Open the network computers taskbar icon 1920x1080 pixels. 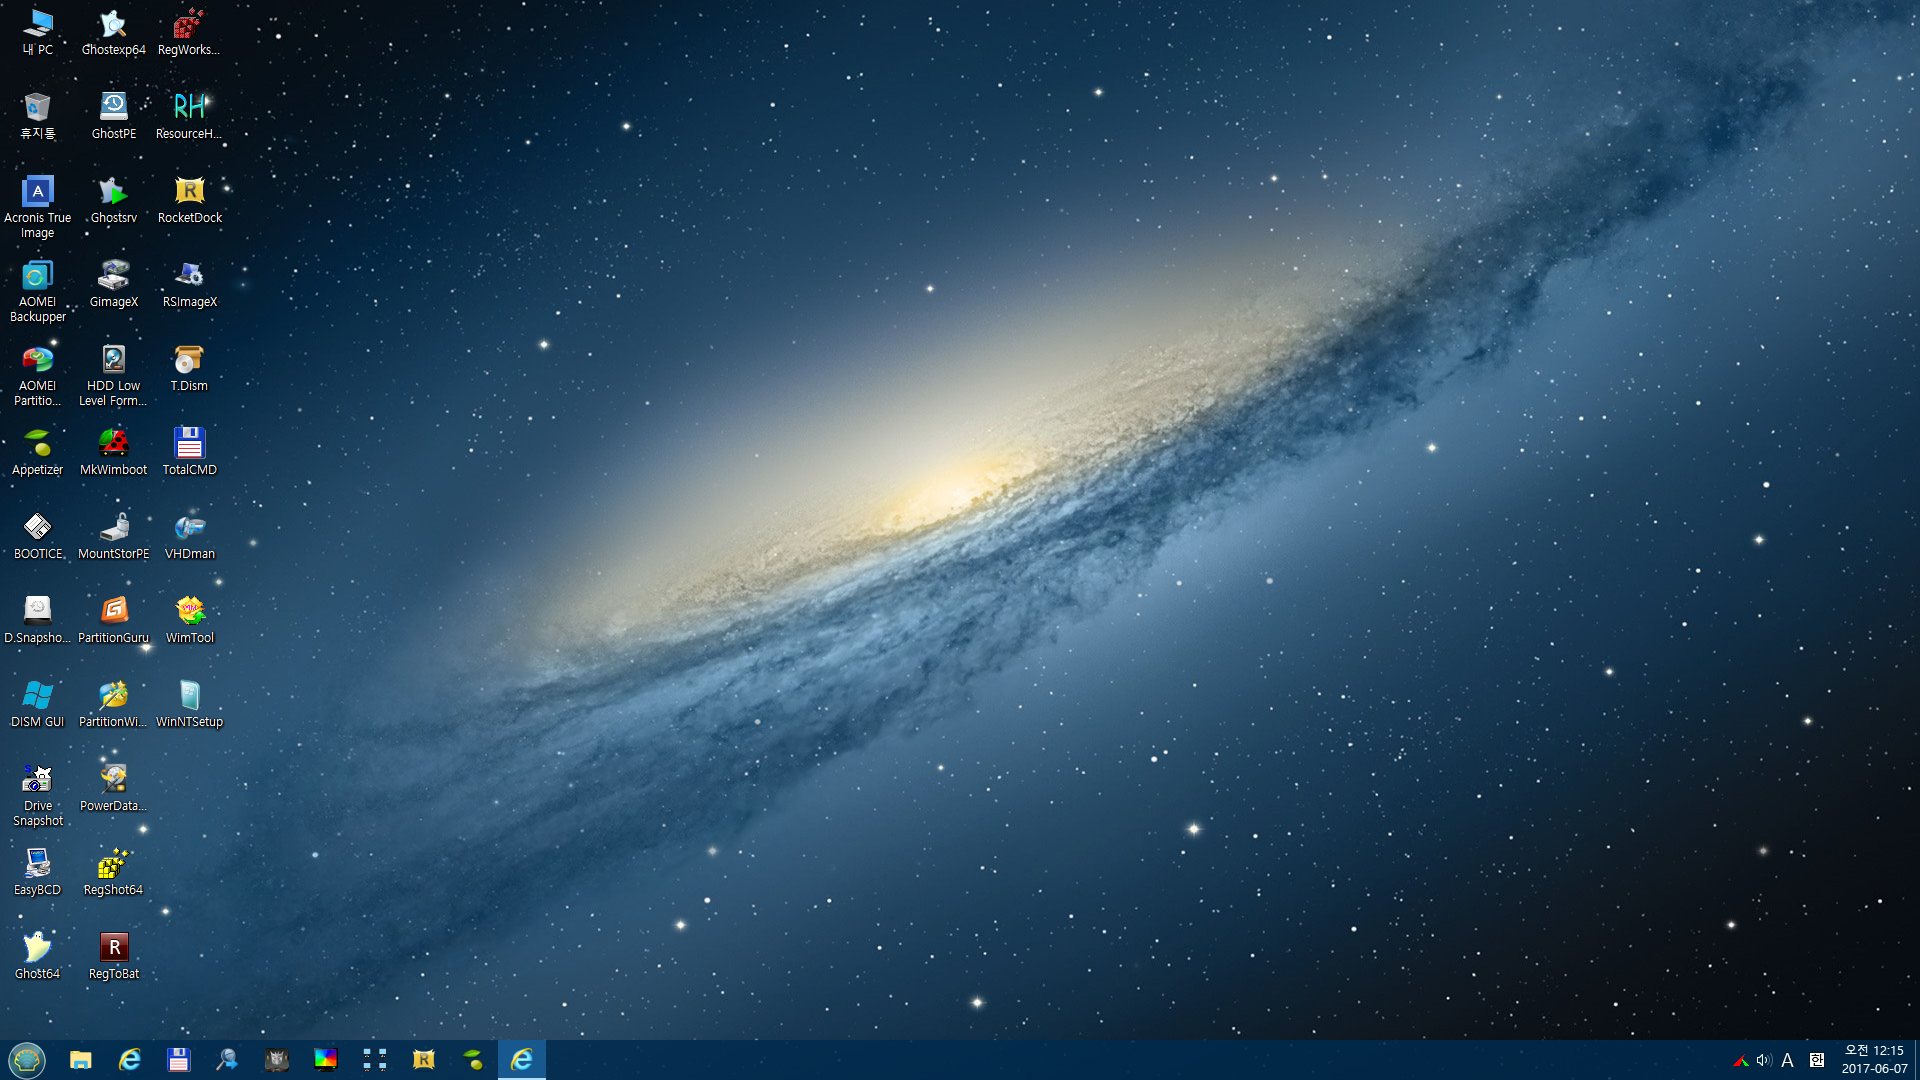(x=375, y=1060)
